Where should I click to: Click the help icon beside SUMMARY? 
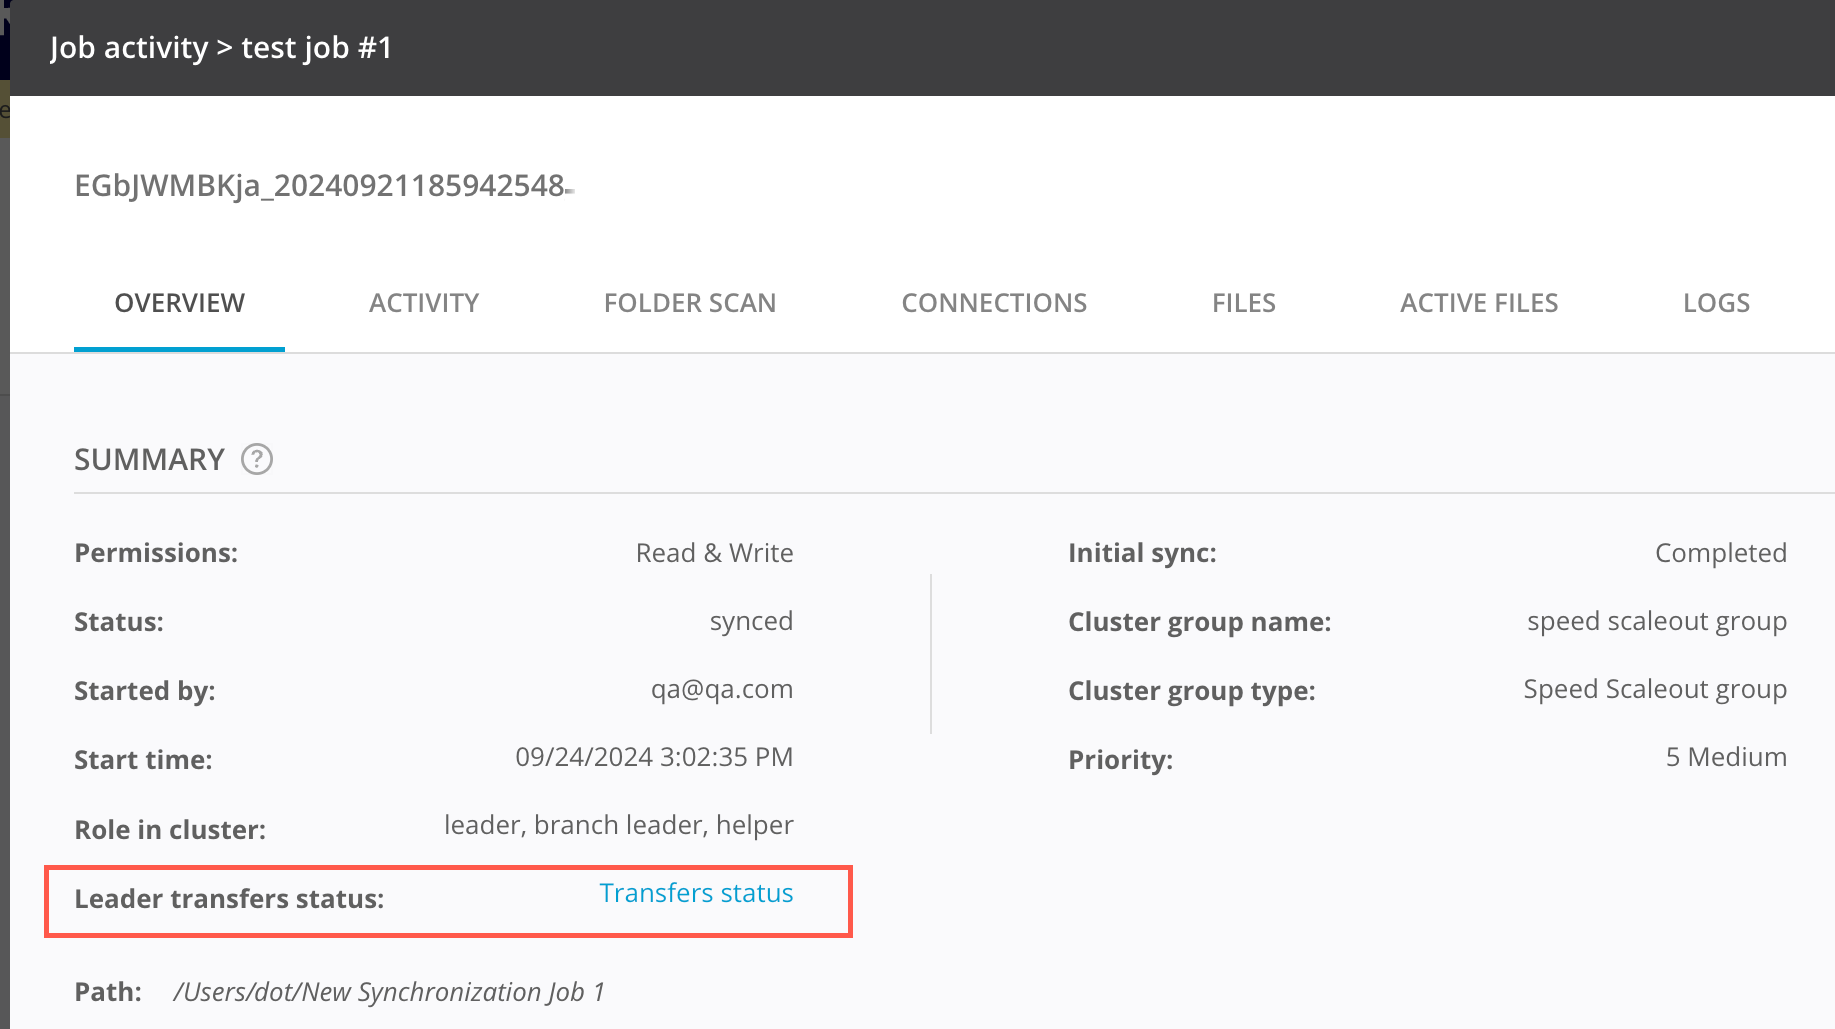click(257, 459)
